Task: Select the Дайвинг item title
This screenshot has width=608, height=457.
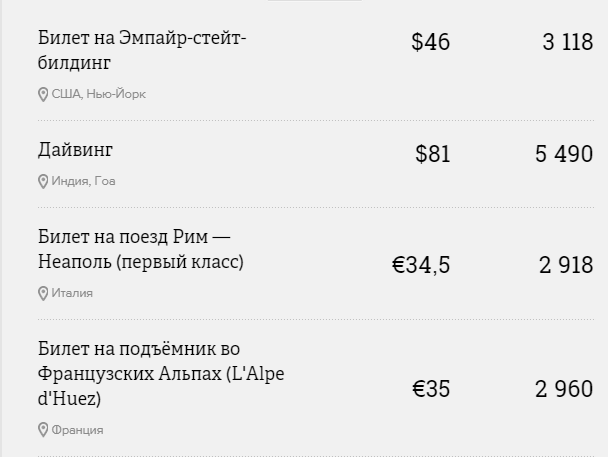Action: pos(75,150)
